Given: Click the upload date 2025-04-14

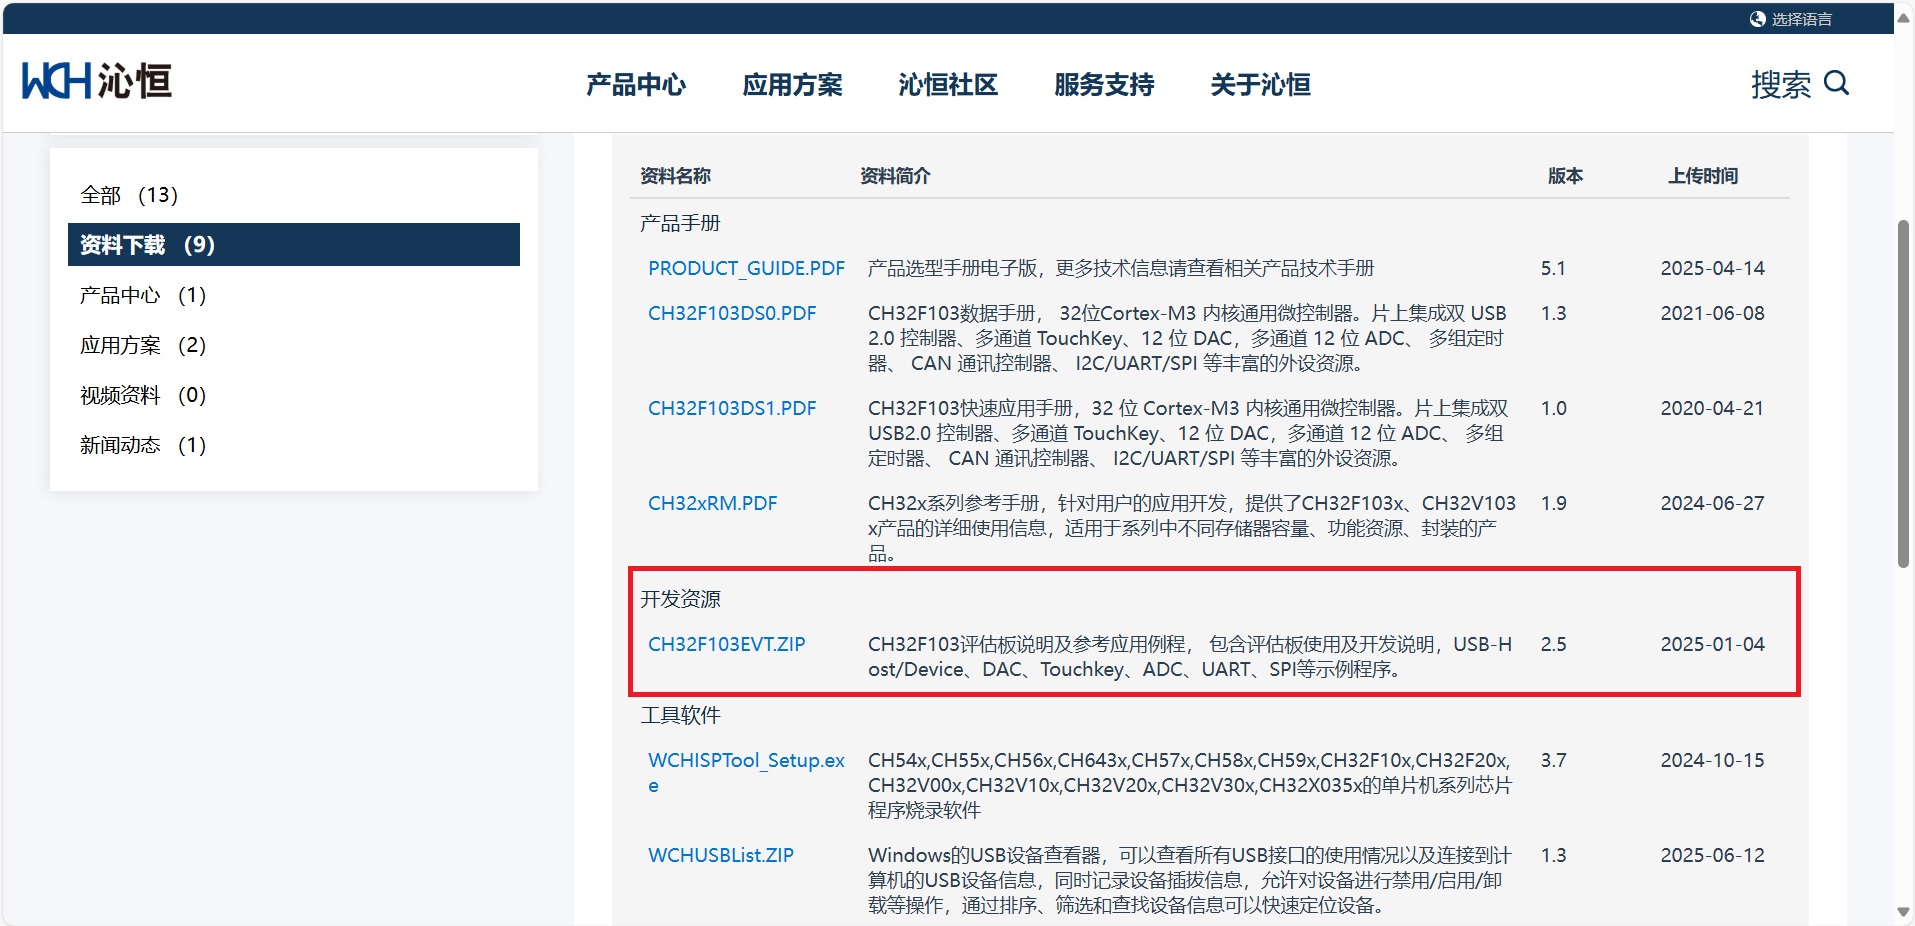Looking at the screenshot, I should tap(1712, 268).
